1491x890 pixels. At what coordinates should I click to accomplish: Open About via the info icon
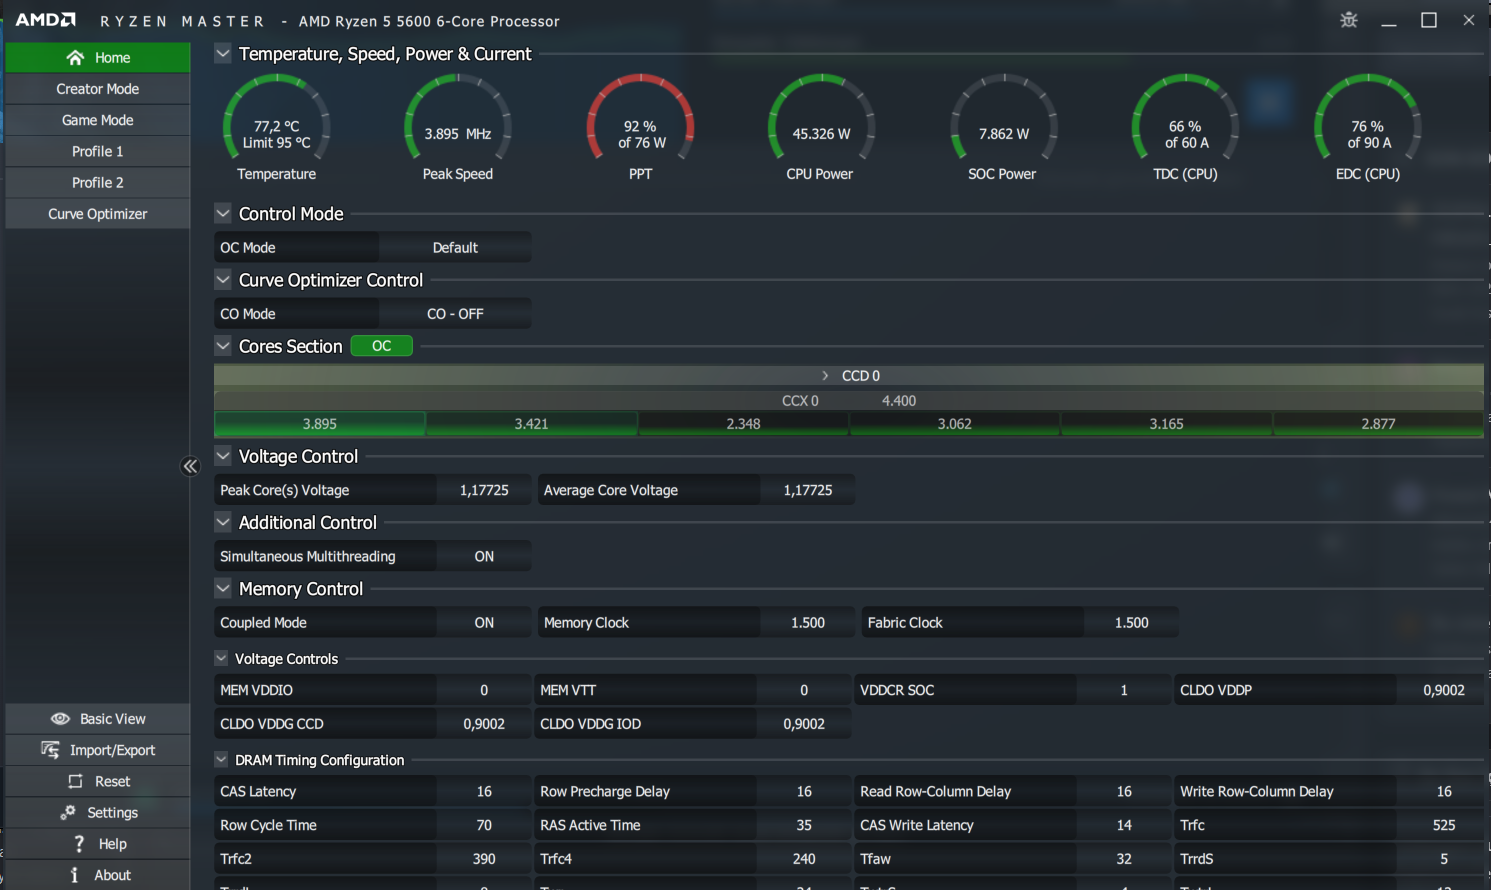[74, 875]
